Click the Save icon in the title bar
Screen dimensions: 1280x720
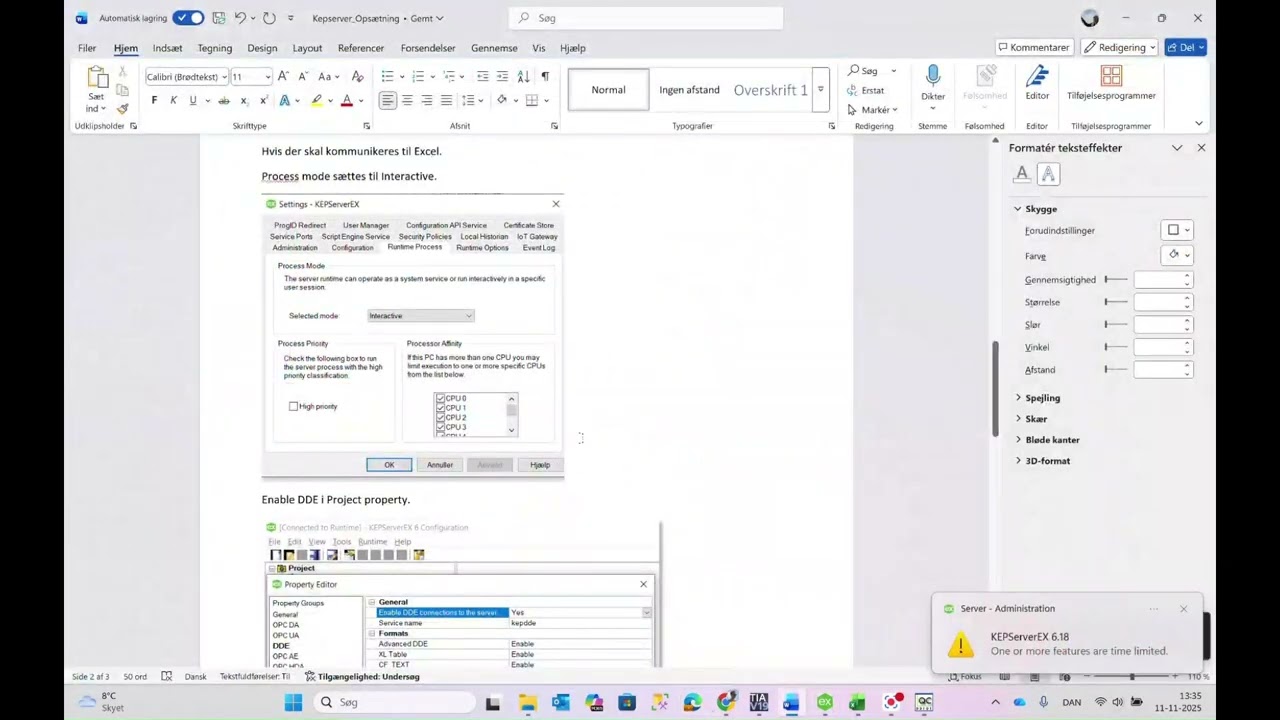point(218,18)
